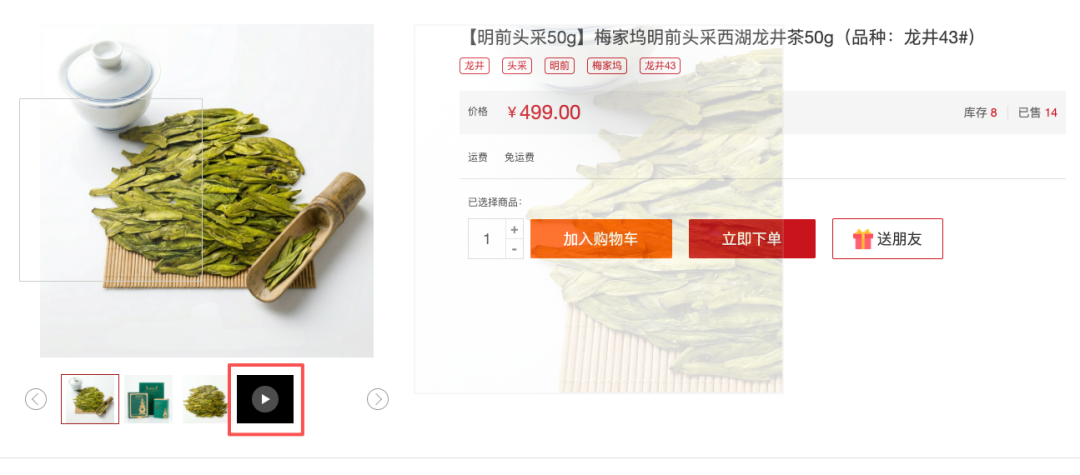Show previous thumbnails with left arrow
This screenshot has width=1080, height=475.
click(x=36, y=399)
